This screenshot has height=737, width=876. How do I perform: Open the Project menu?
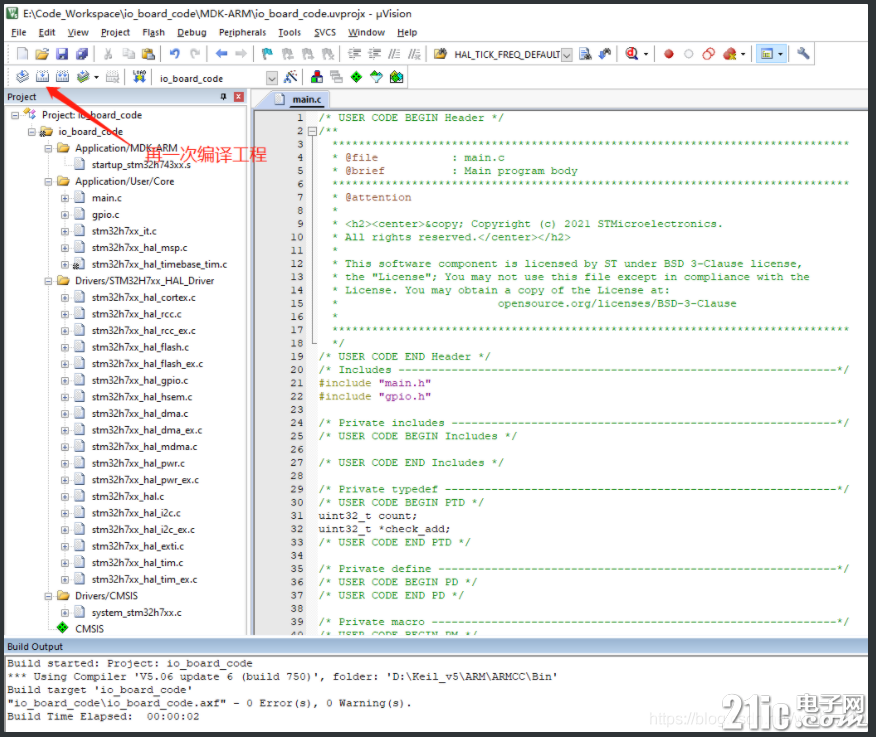(x=115, y=32)
